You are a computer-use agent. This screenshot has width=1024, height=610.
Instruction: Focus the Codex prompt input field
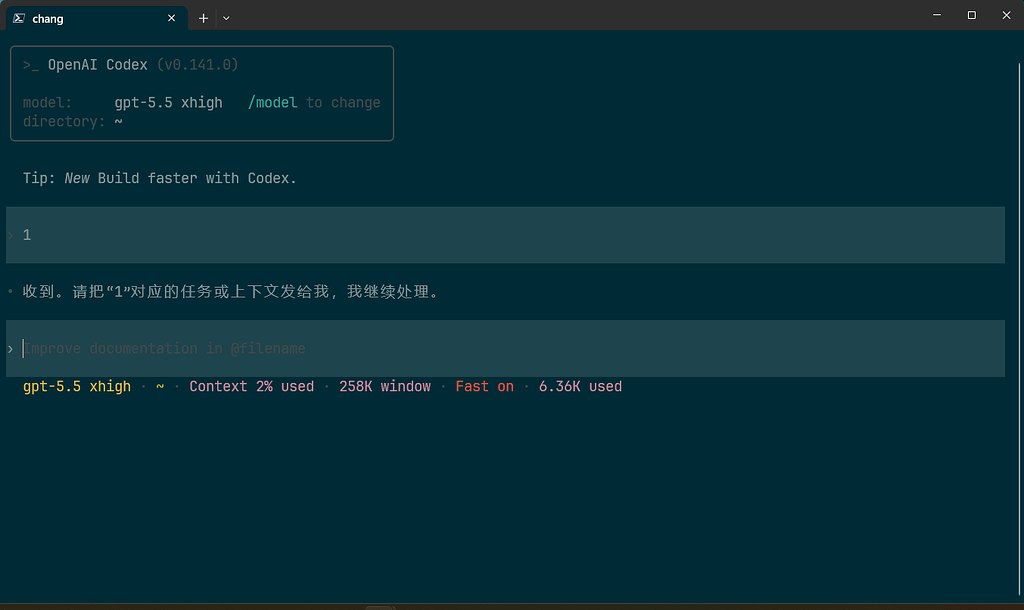[505, 348]
